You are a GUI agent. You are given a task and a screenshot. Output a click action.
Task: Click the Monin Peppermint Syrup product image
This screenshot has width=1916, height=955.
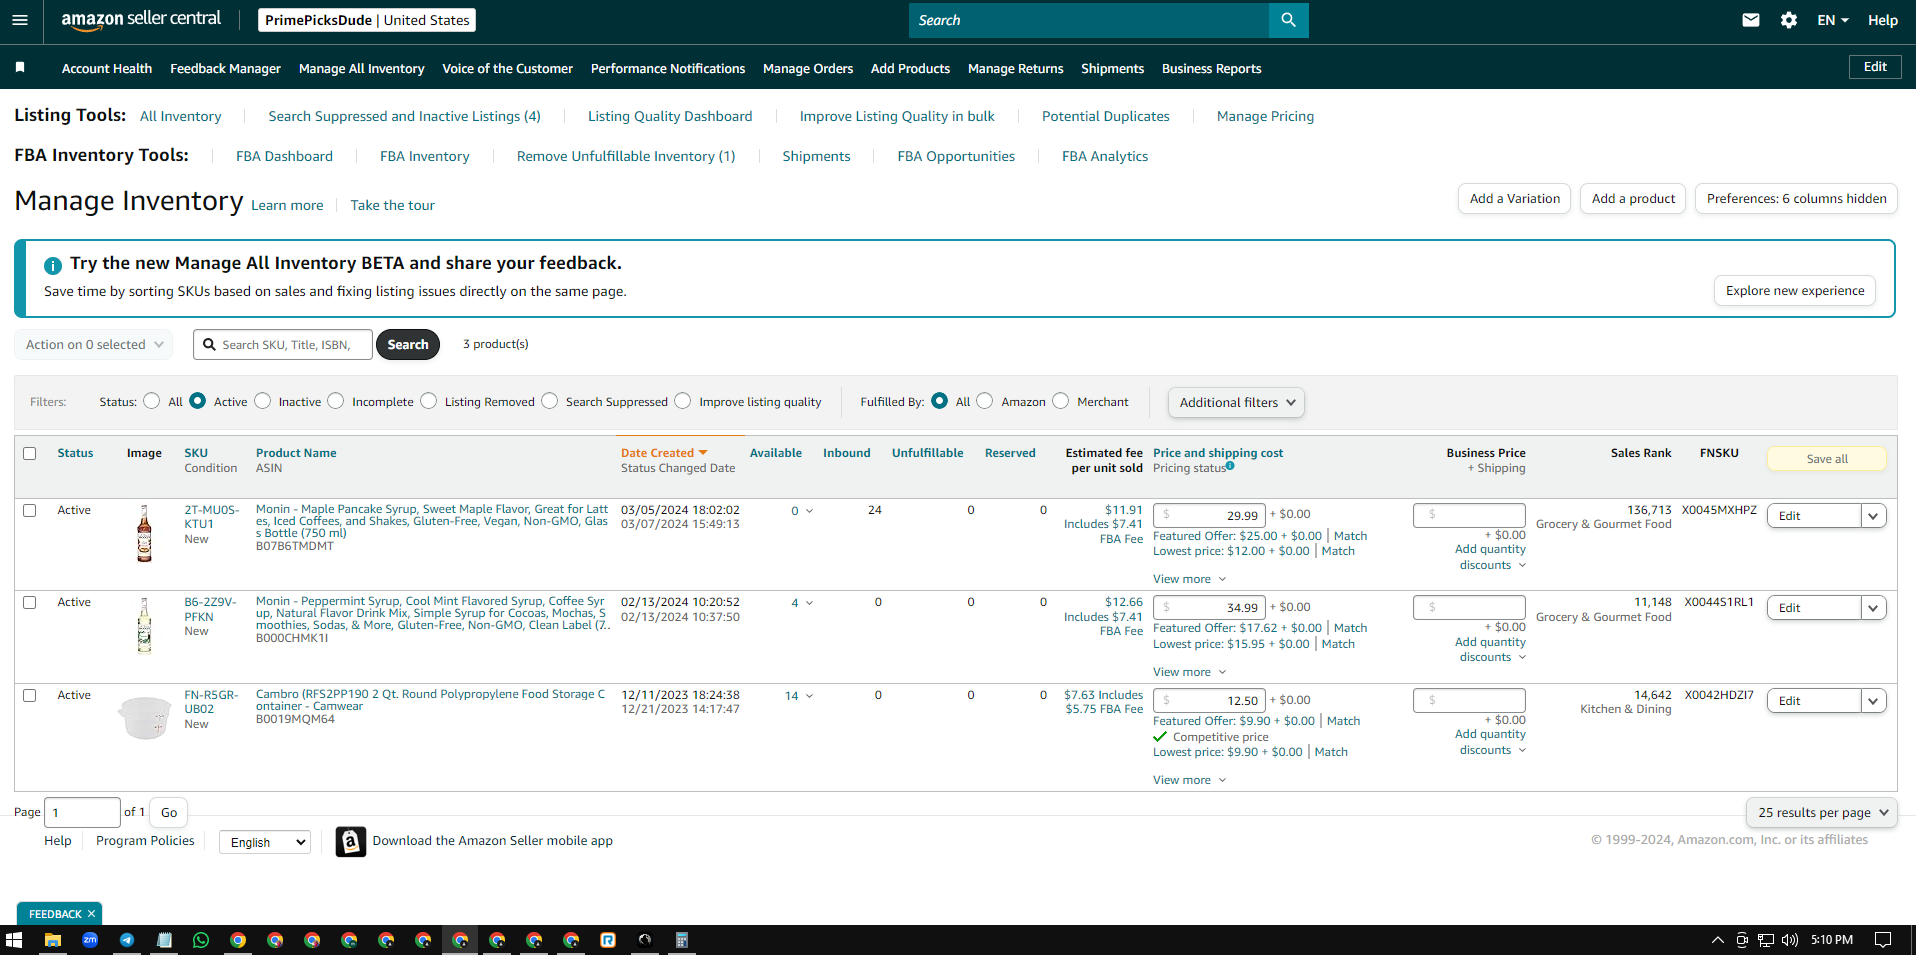coord(145,626)
